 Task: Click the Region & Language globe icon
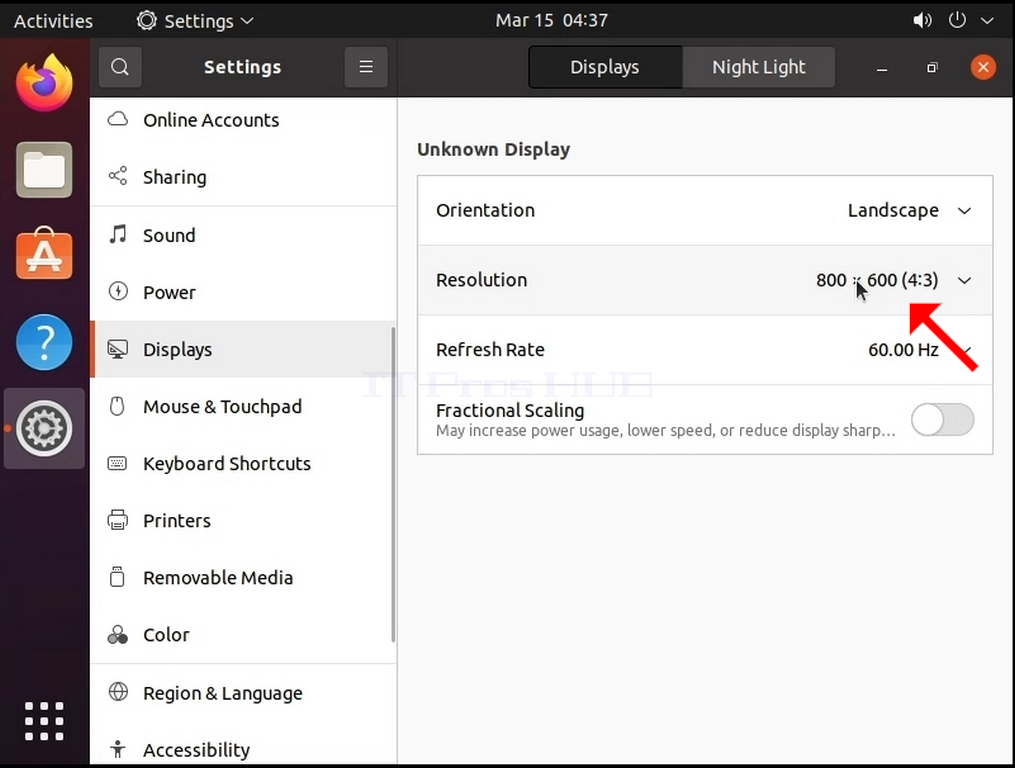(x=118, y=692)
